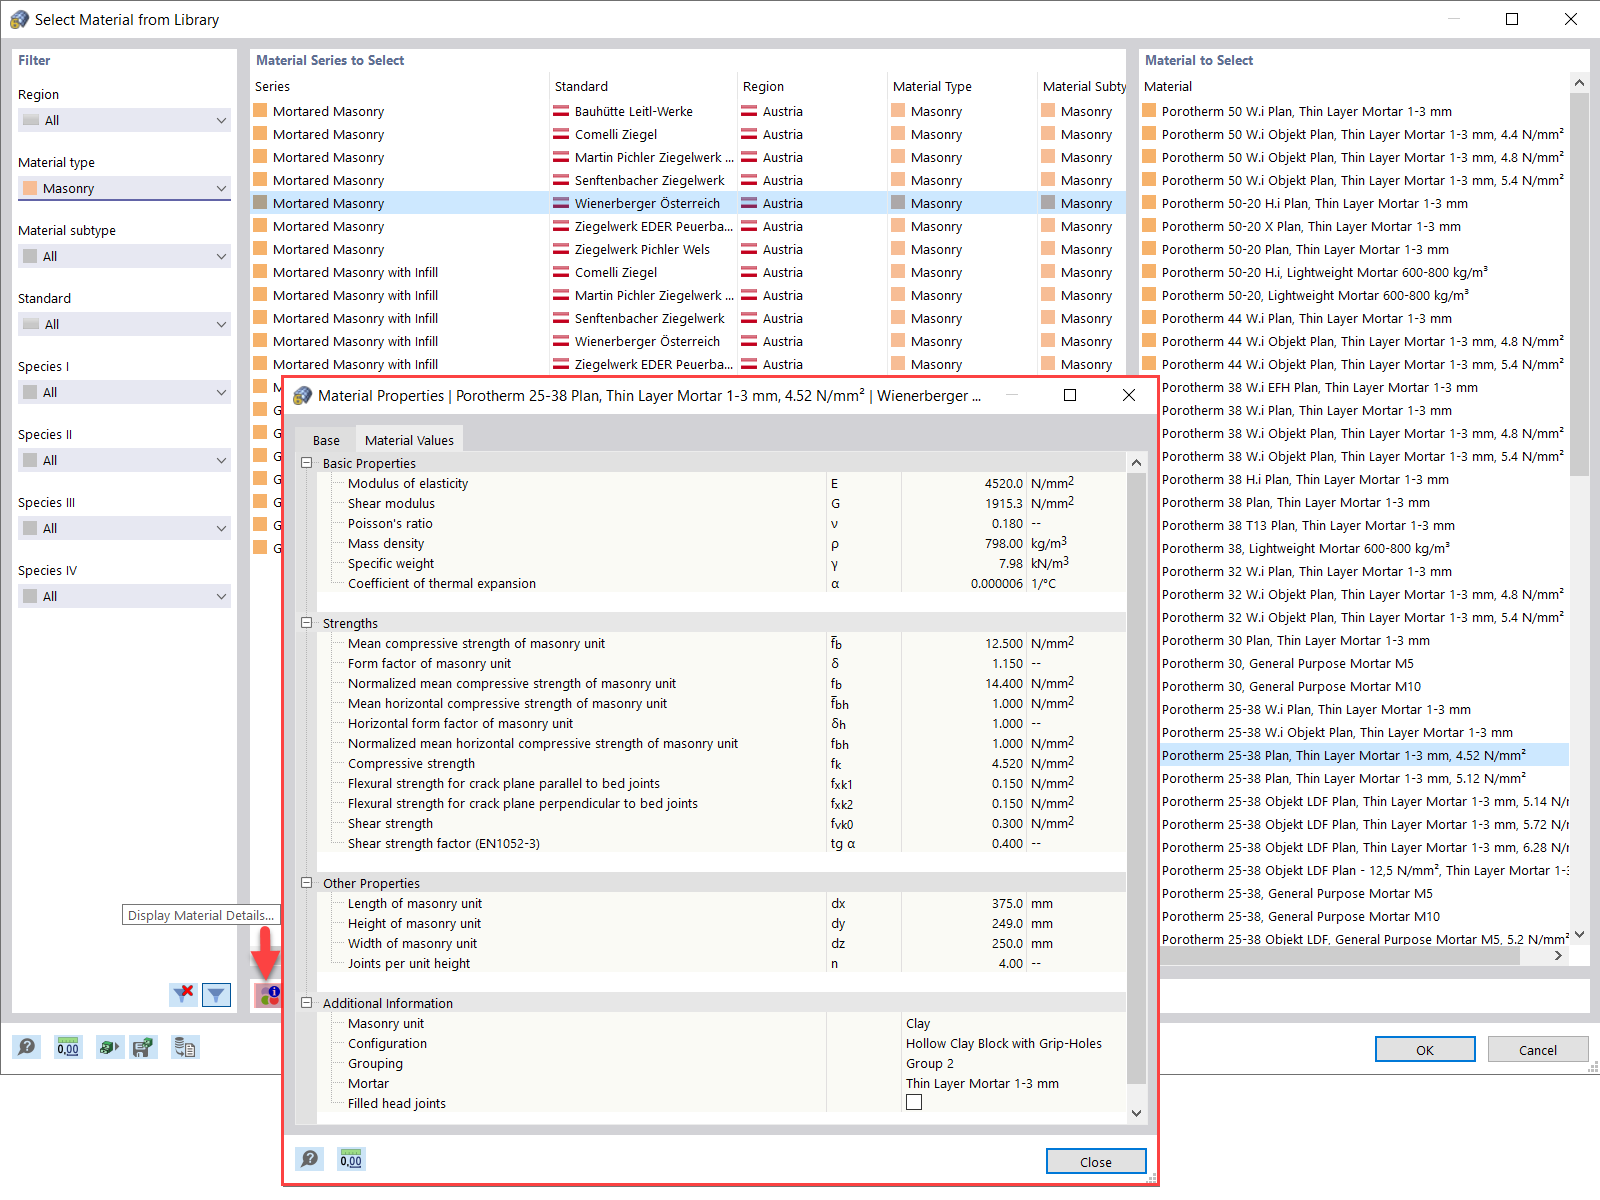Viewport: 1600px width, 1200px height.
Task: Open help icon in Material Properties dialog
Action: click(x=310, y=1159)
